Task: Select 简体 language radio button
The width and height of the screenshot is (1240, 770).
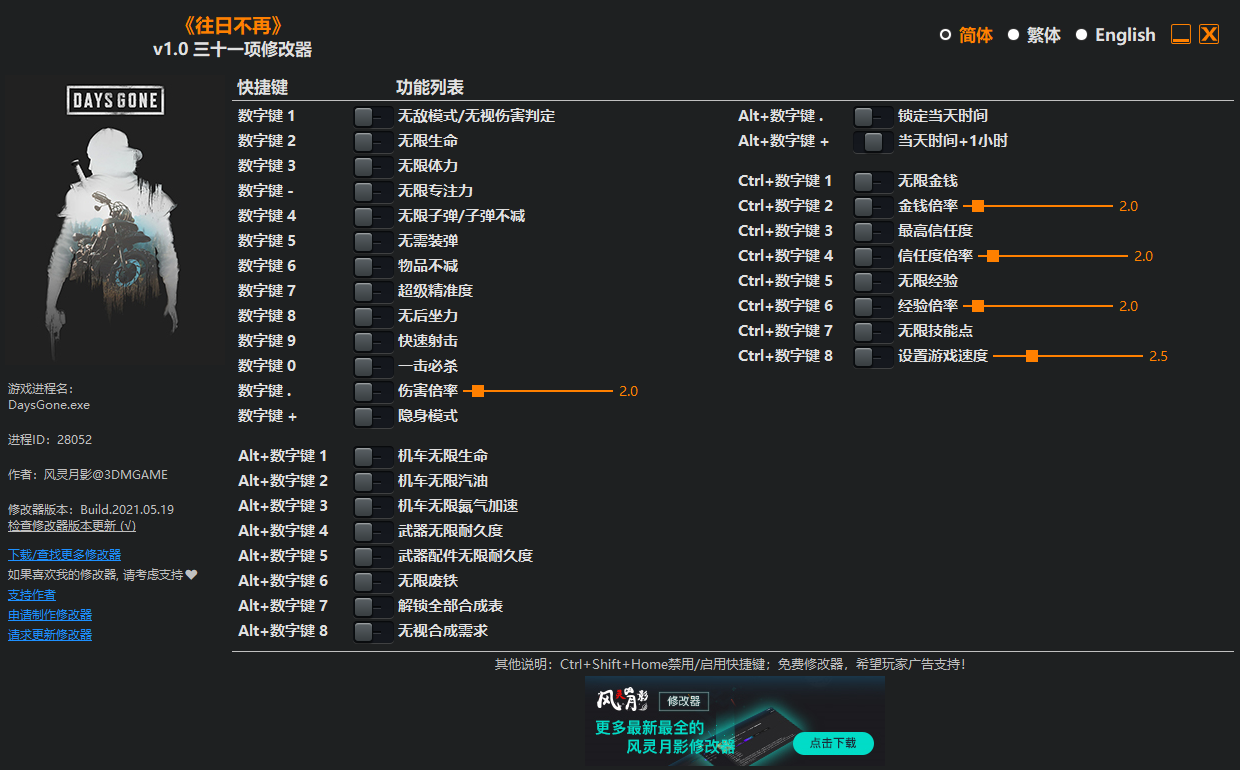Action: pyautogui.click(x=945, y=35)
